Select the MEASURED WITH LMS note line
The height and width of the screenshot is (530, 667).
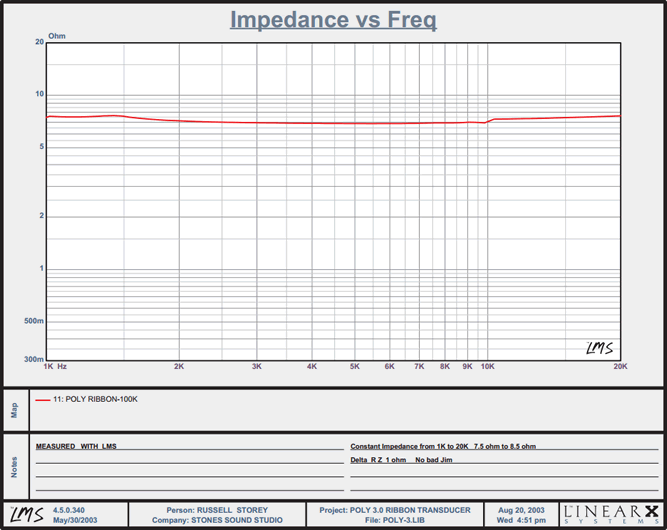[76, 446]
